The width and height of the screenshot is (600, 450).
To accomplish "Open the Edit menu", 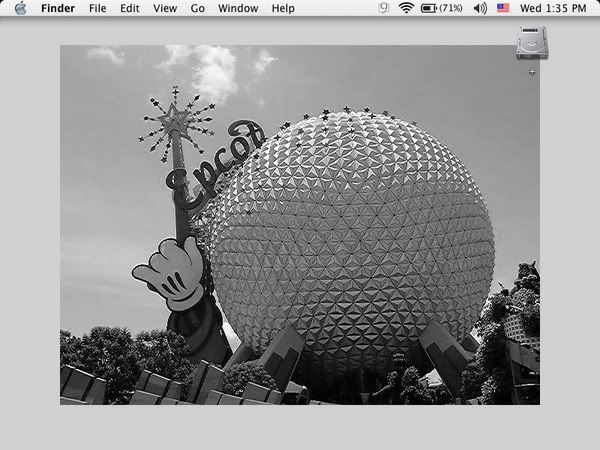I will (x=130, y=8).
